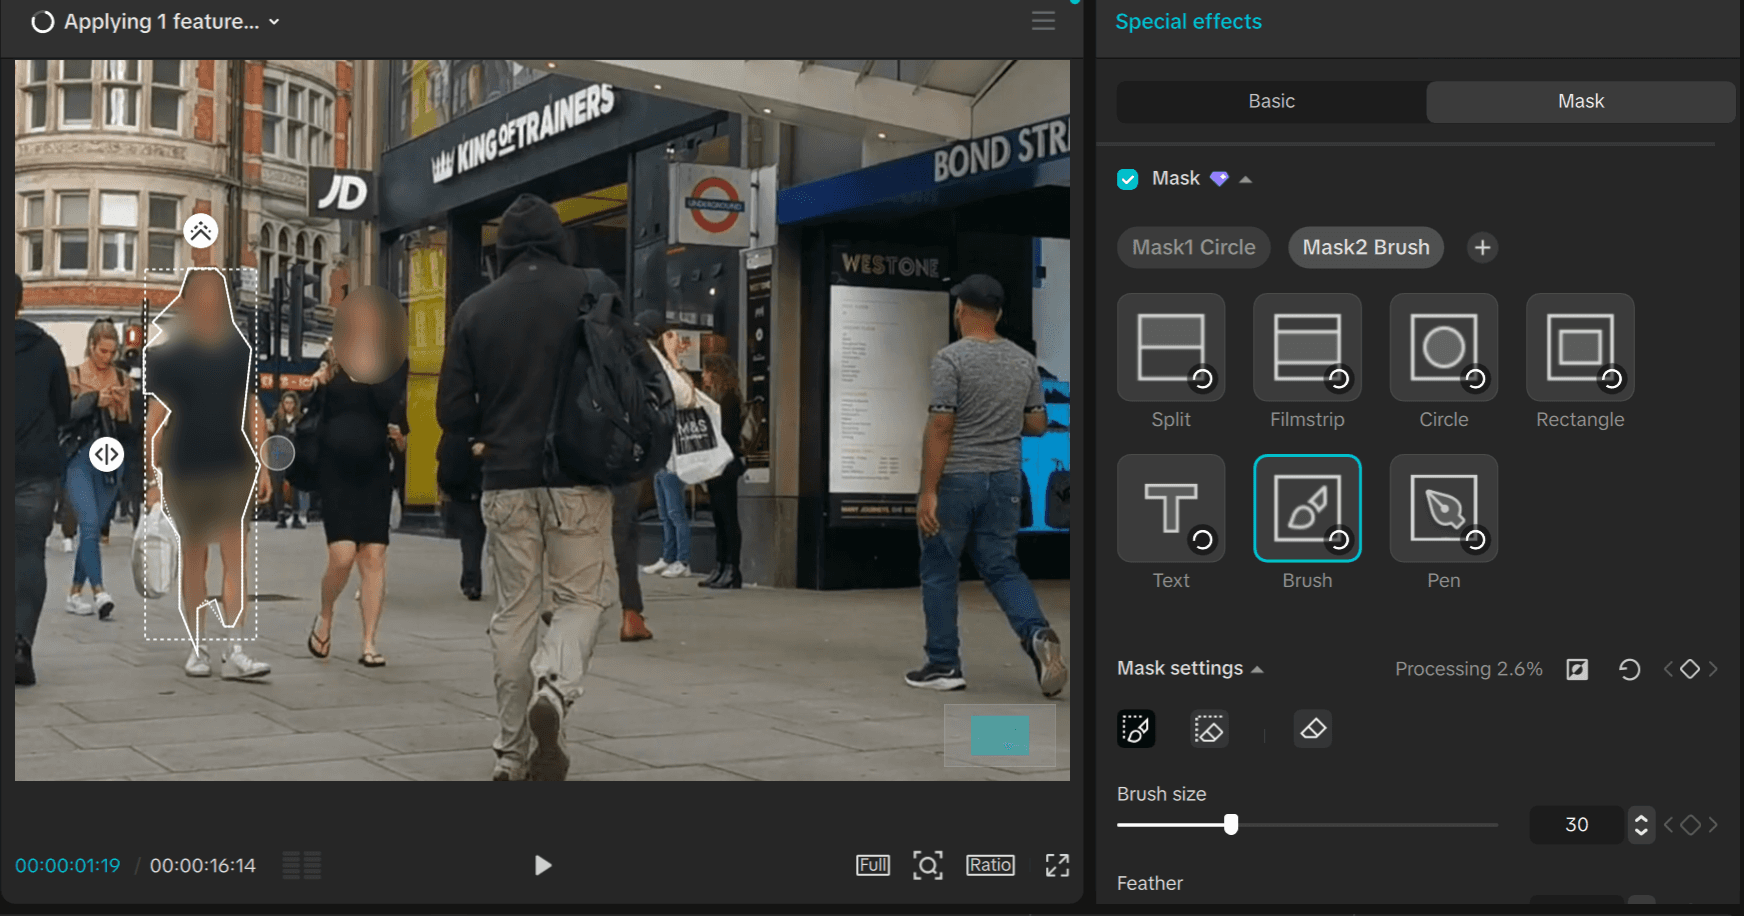This screenshot has height=916, width=1744.
Task: Add a Mask settings keyframe diamond
Action: coord(1690,669)
